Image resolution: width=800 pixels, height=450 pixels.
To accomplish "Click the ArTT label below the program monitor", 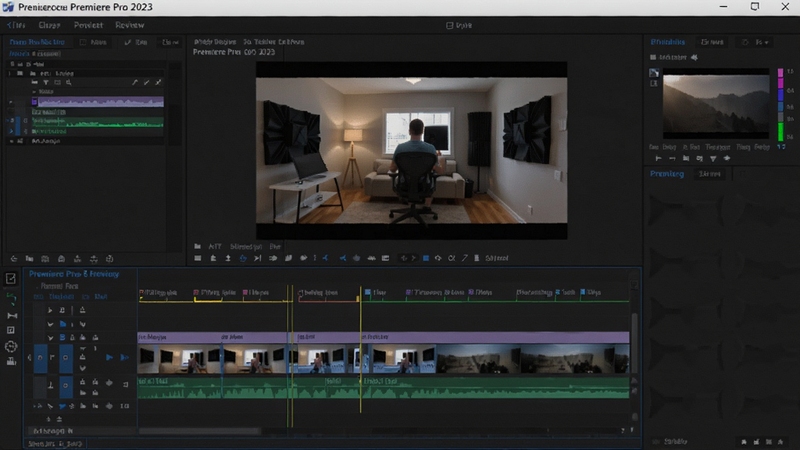I will tap(215, 246).
